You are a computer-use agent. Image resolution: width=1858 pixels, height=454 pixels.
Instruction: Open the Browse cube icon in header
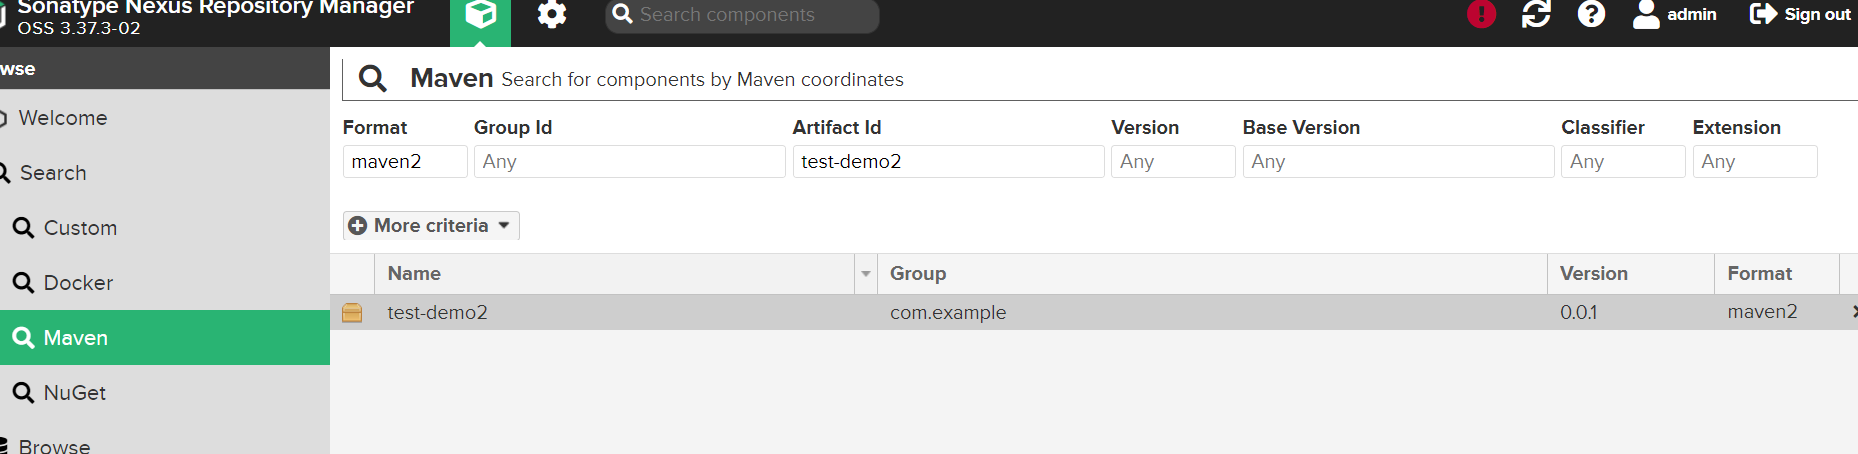pyautogui.click(x=480, y=16)
